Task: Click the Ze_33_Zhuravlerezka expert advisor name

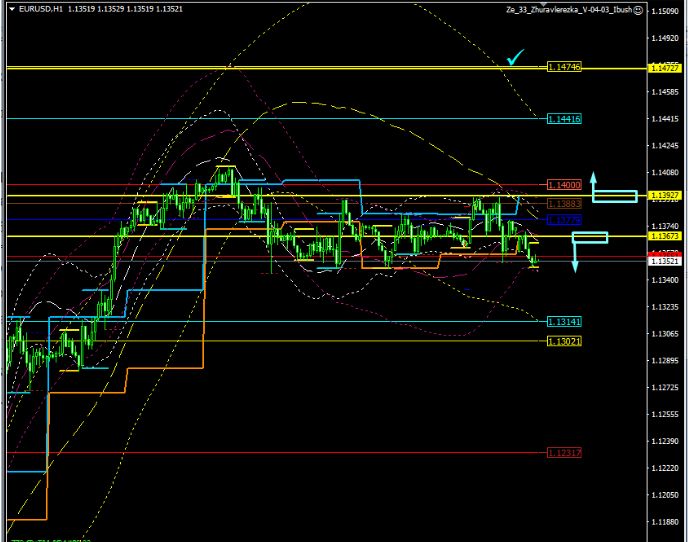Action: click(x=580, y=10)
